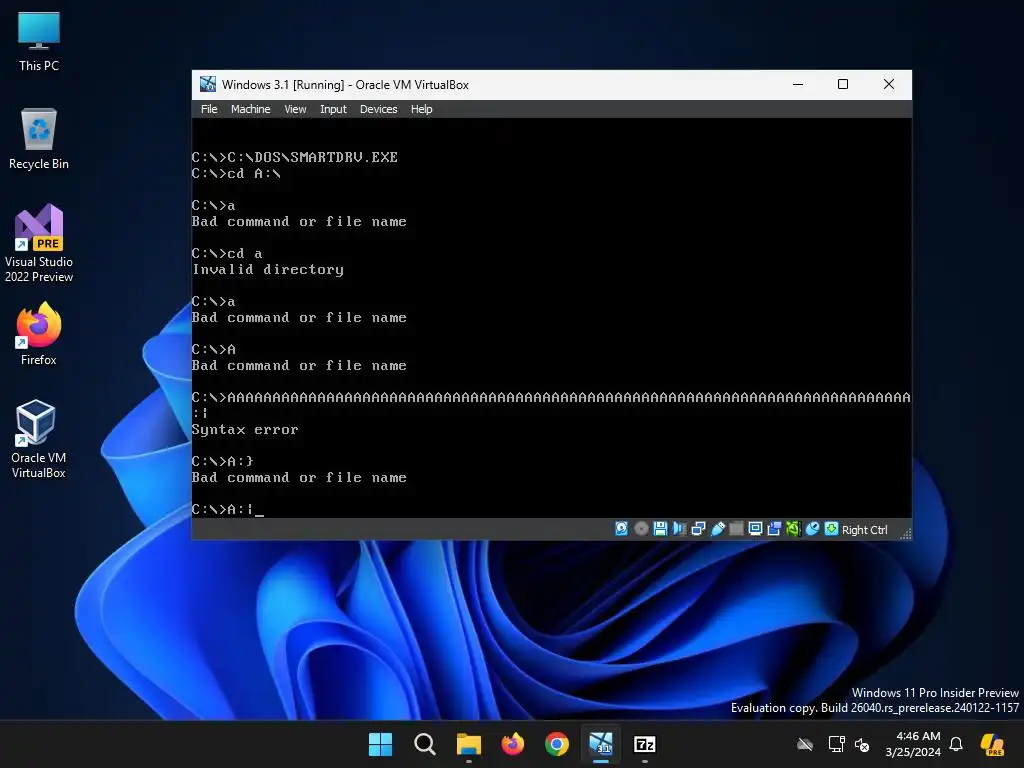Open 7-Zip from the taskbar
Image resolution: width=1024 pixels, height=768 pixels.
(645, 744)
